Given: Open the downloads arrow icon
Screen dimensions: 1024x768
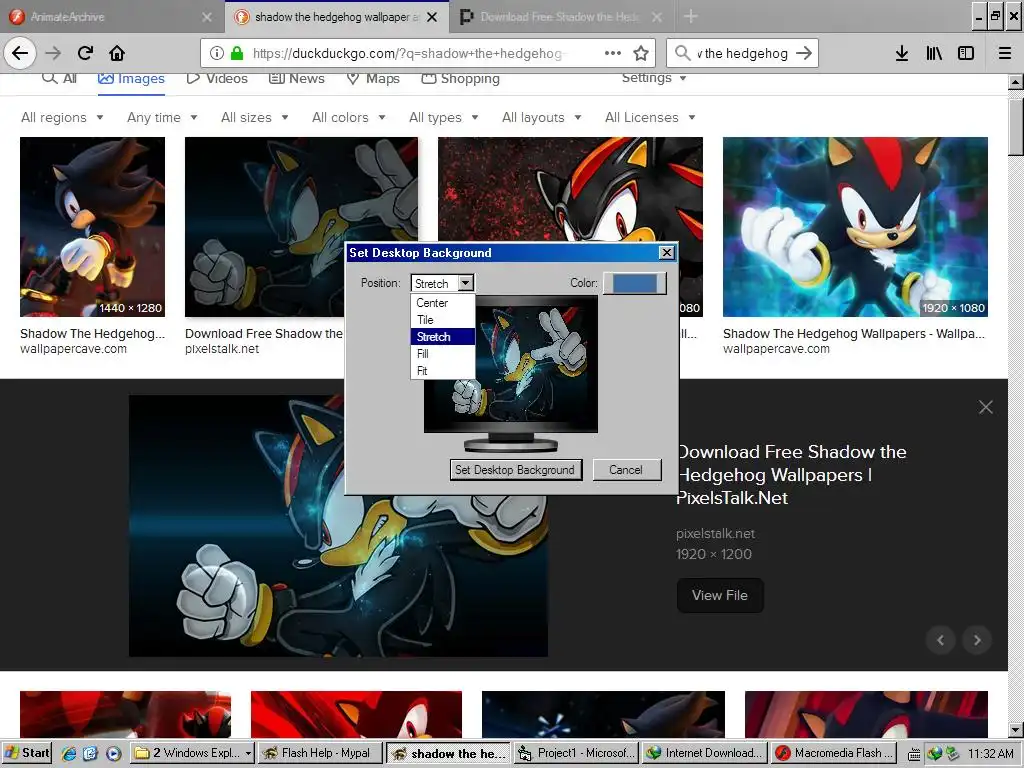Looking at the screenshot, I should [902, 53].
